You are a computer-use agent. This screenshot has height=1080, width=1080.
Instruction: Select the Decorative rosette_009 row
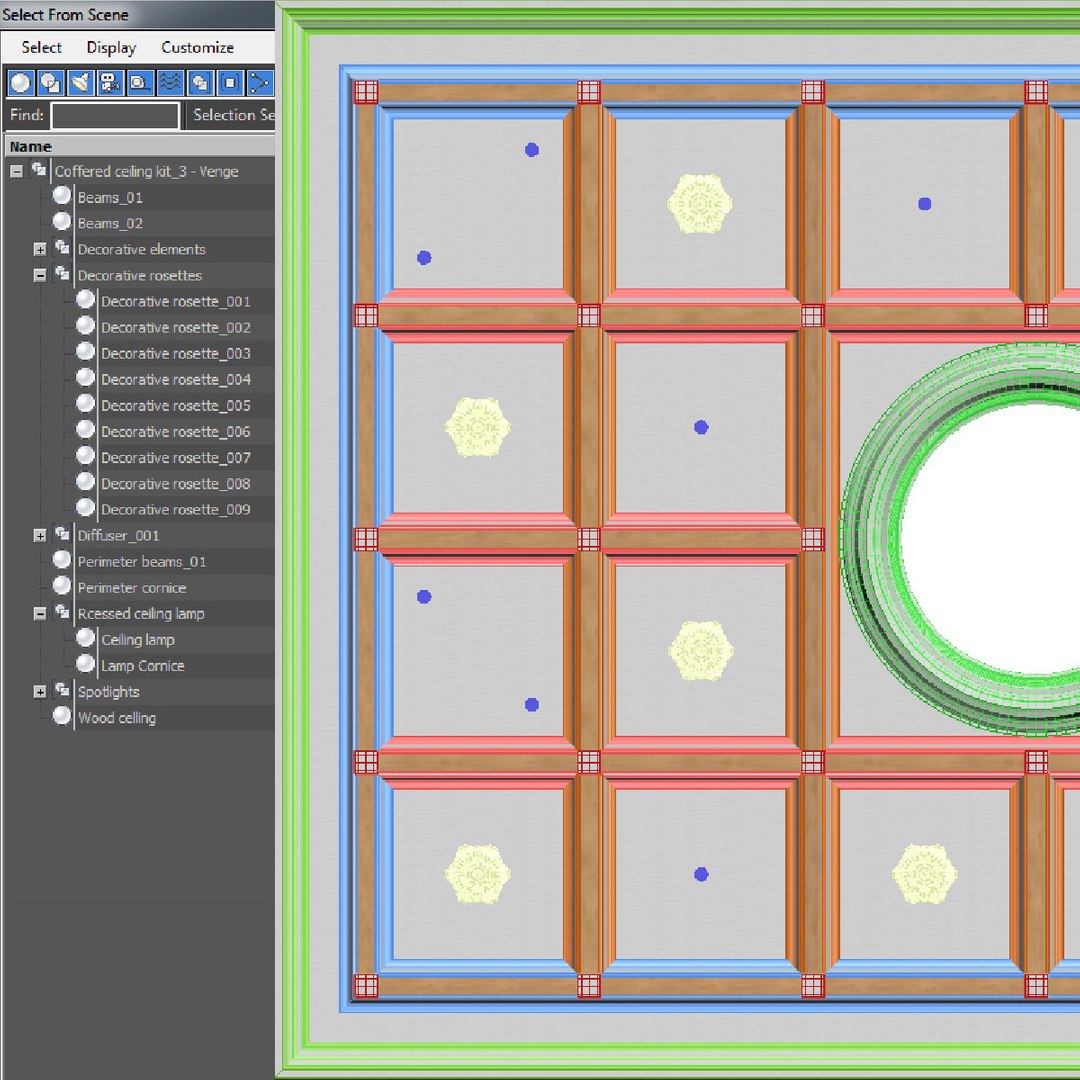point(175,510)
